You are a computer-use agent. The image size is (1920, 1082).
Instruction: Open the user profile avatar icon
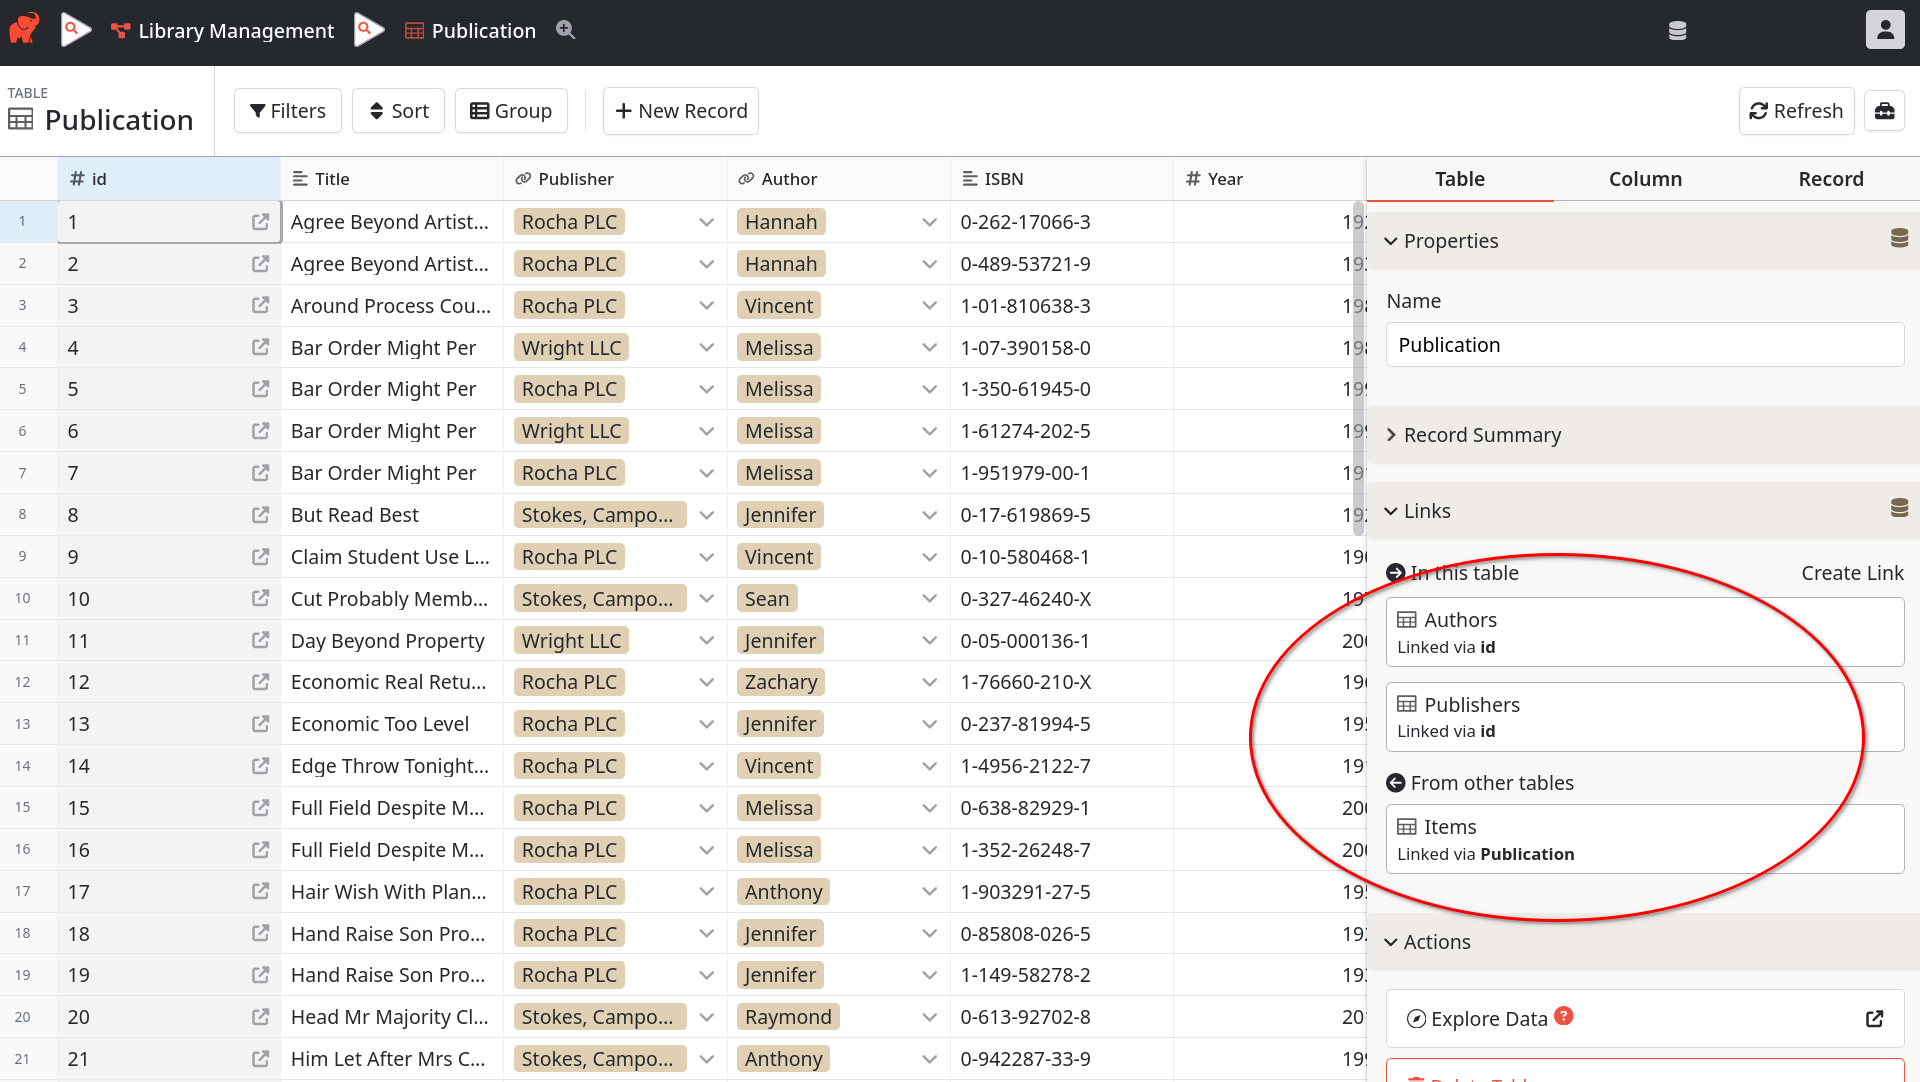tap(1884, 29)
